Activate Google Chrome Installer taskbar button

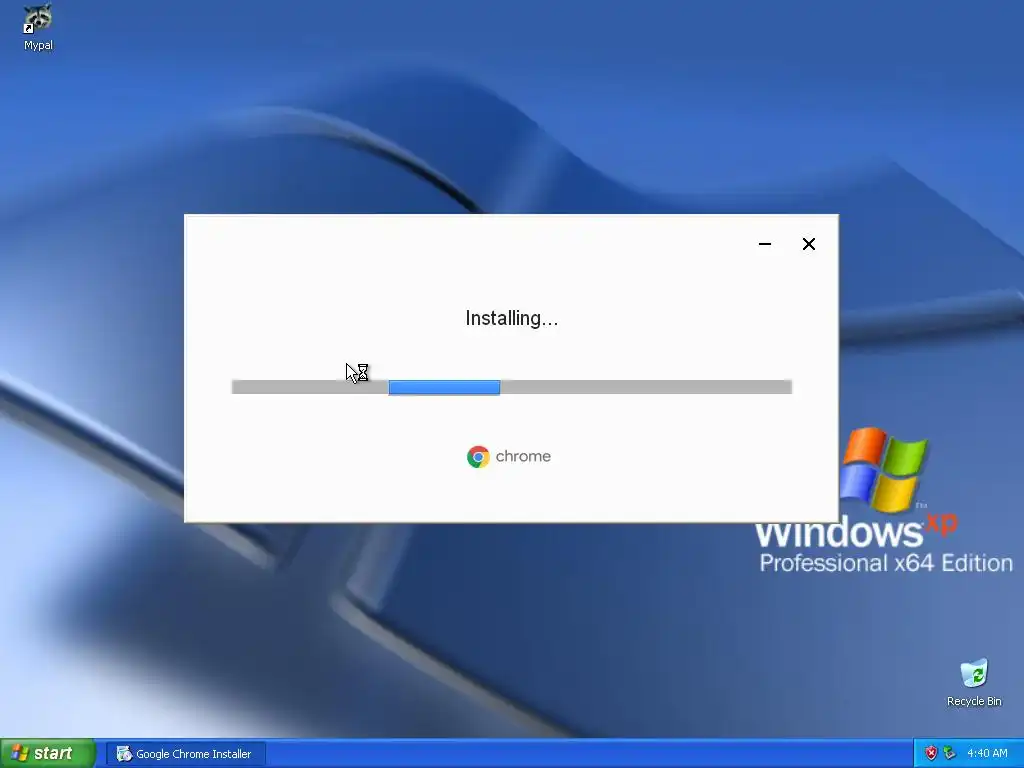[x=185, y=754]
